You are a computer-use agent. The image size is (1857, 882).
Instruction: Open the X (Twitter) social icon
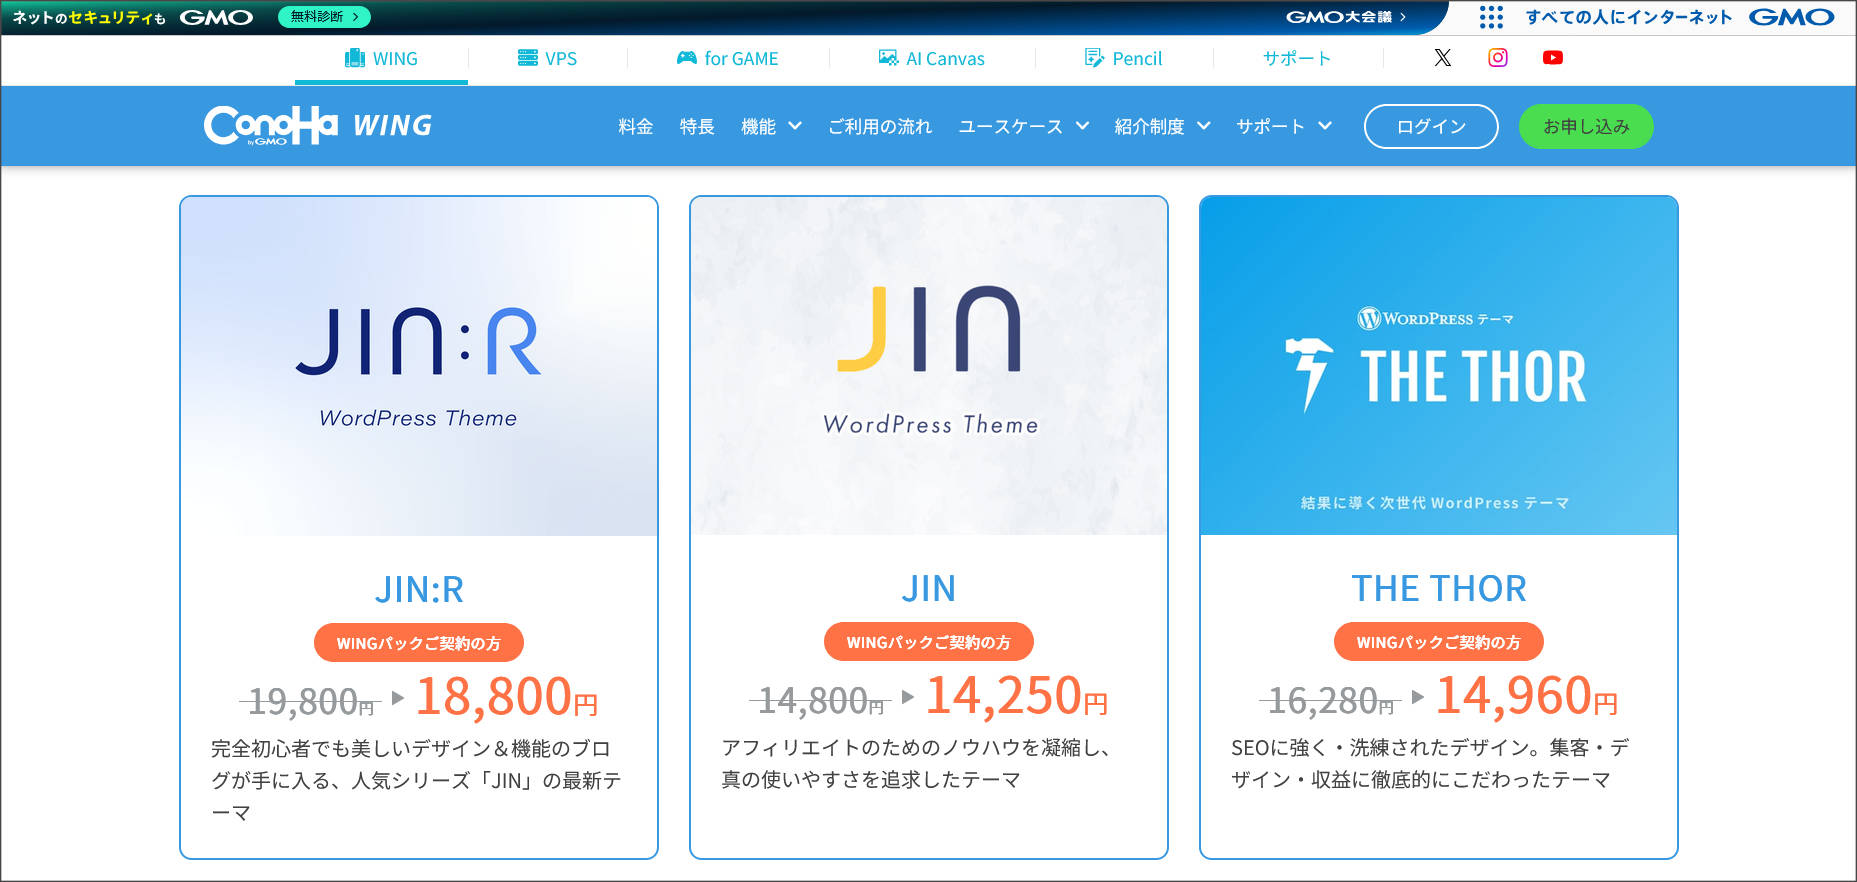click(1442, 58)
